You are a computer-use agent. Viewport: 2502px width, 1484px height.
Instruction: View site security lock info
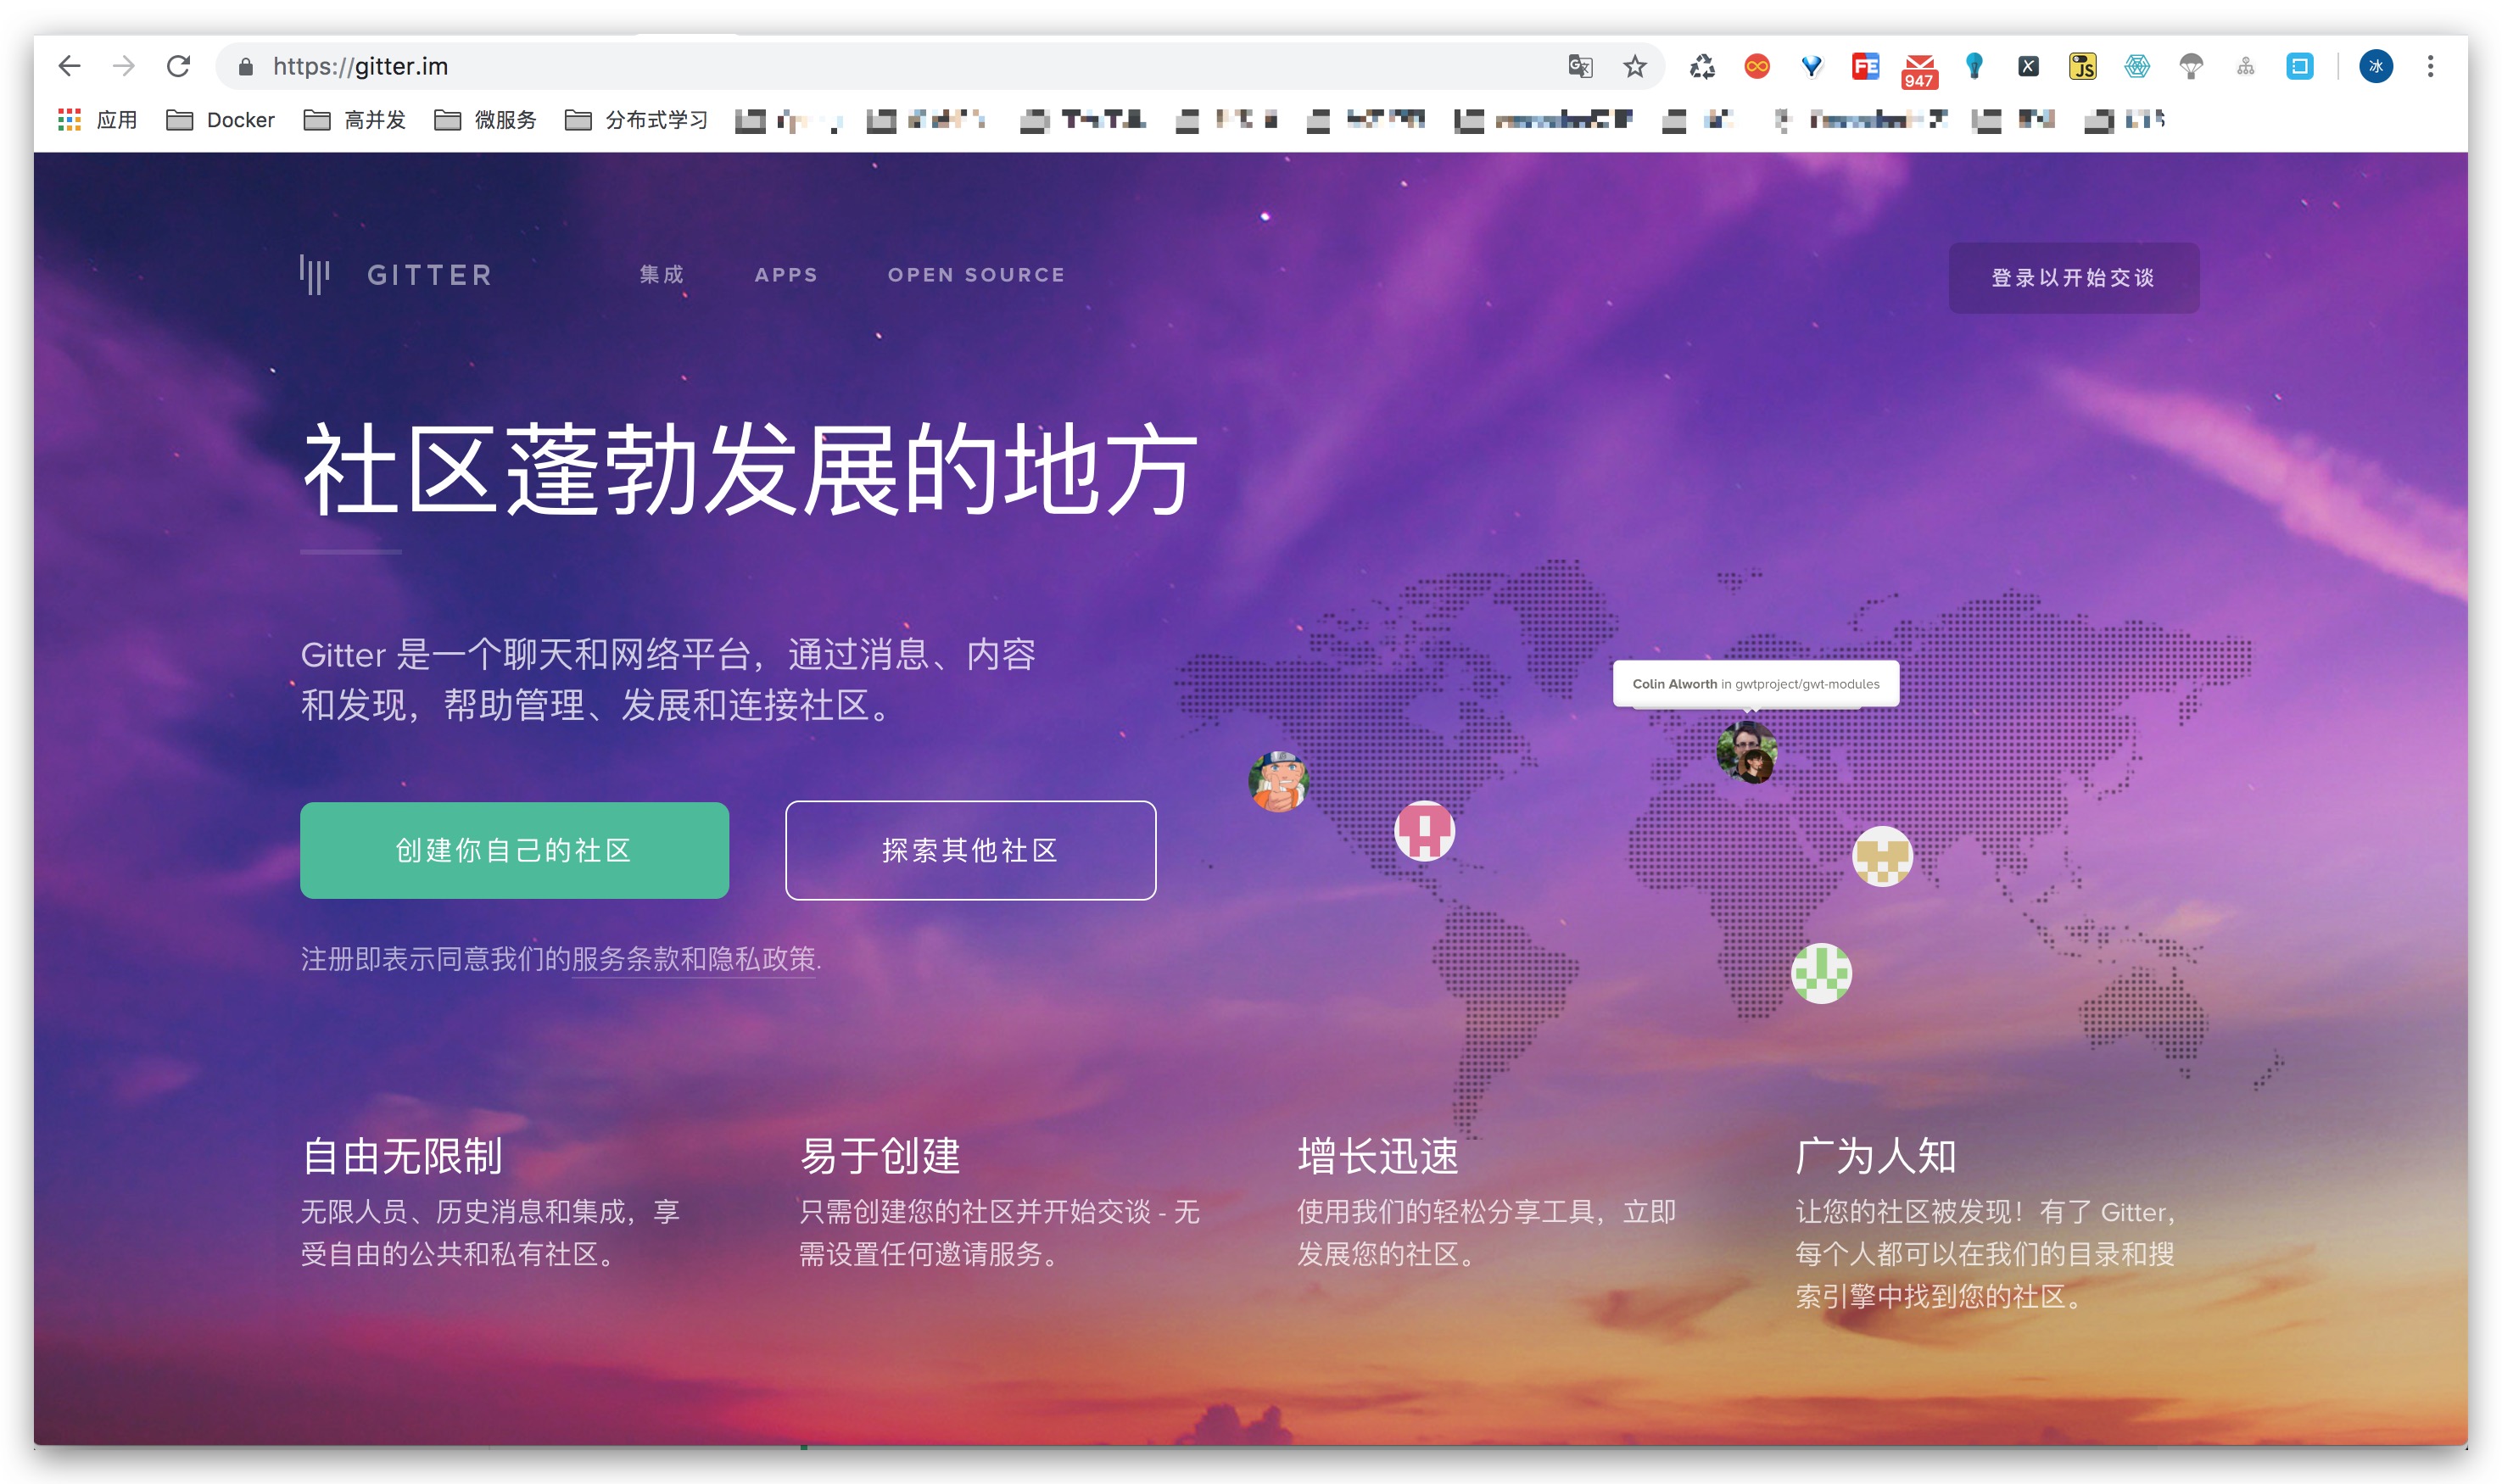click(x=246, y=67)
